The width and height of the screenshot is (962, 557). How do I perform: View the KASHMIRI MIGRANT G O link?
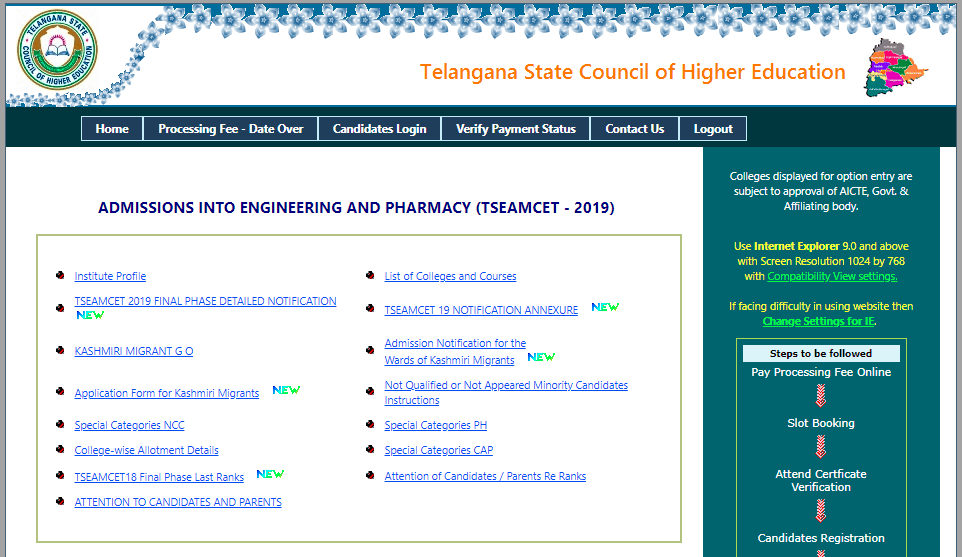(134, 351)
